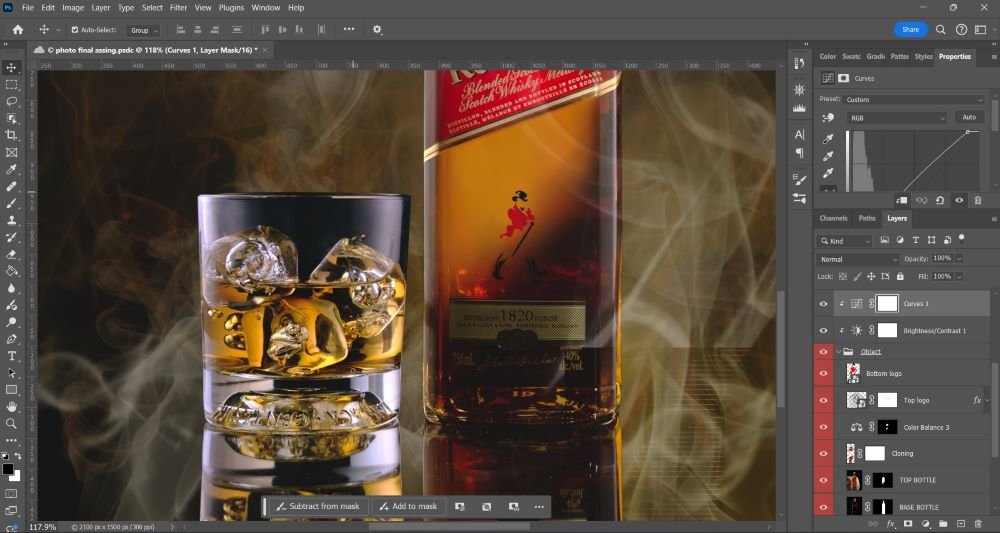Switch to the Channels tab
1000x533 pixels.
833,218
